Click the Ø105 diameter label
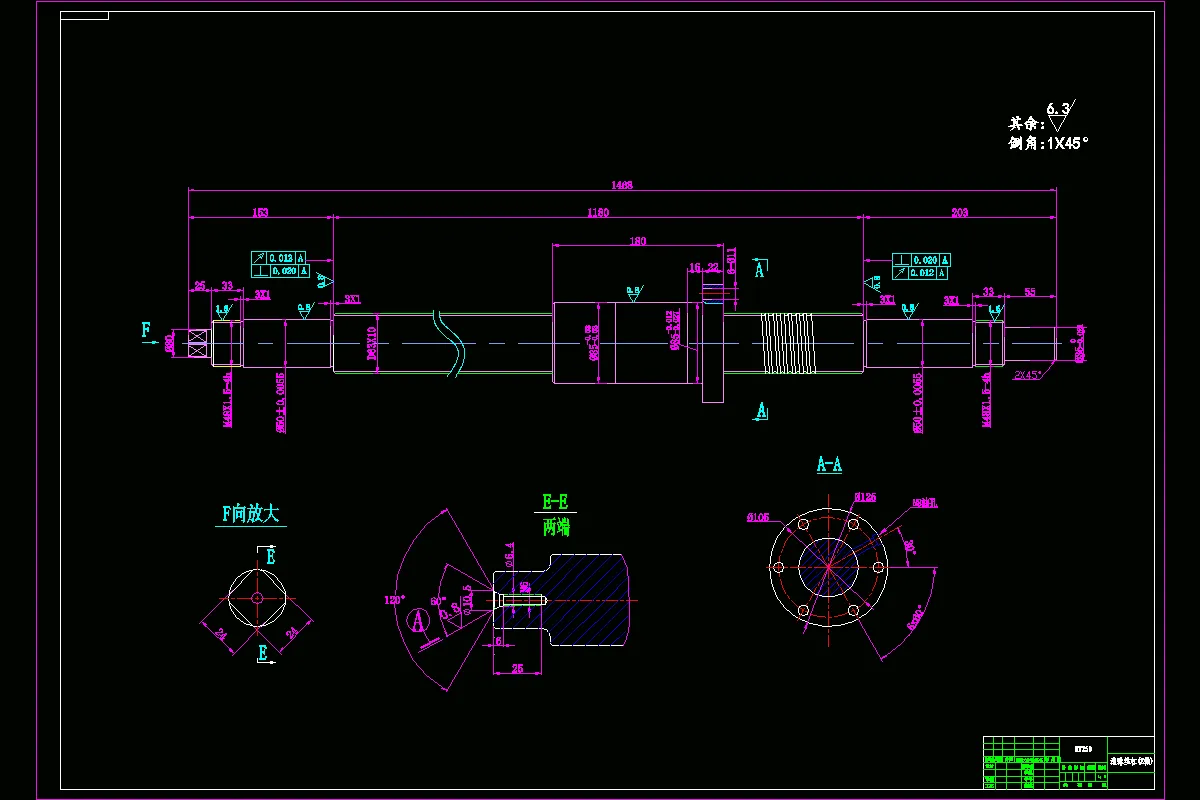1200x800 pixels. (x=758, y=517)
